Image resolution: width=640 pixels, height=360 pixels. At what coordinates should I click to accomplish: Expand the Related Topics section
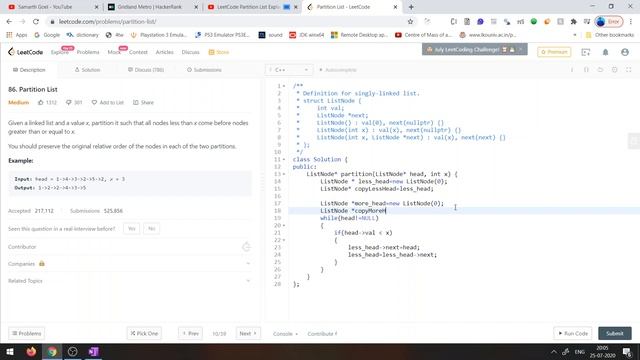coord(129,281)
